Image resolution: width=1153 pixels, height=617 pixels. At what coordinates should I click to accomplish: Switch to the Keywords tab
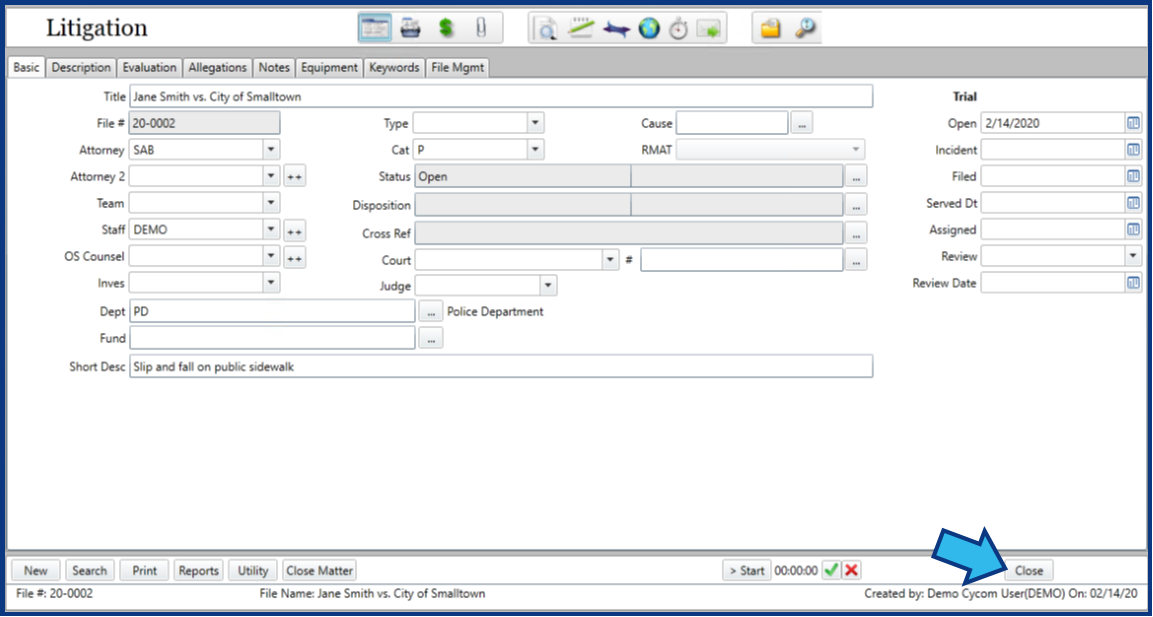tap(394, 68)
